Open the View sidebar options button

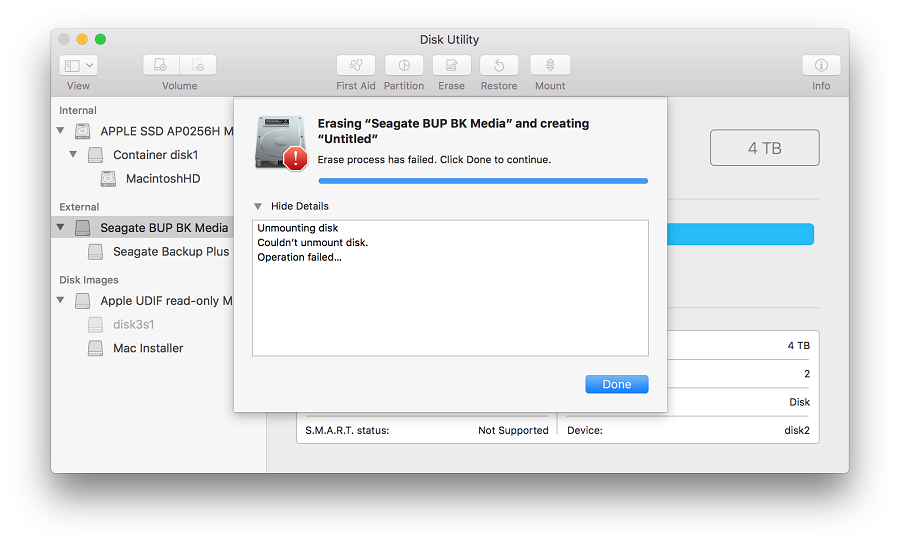(78, 65)
